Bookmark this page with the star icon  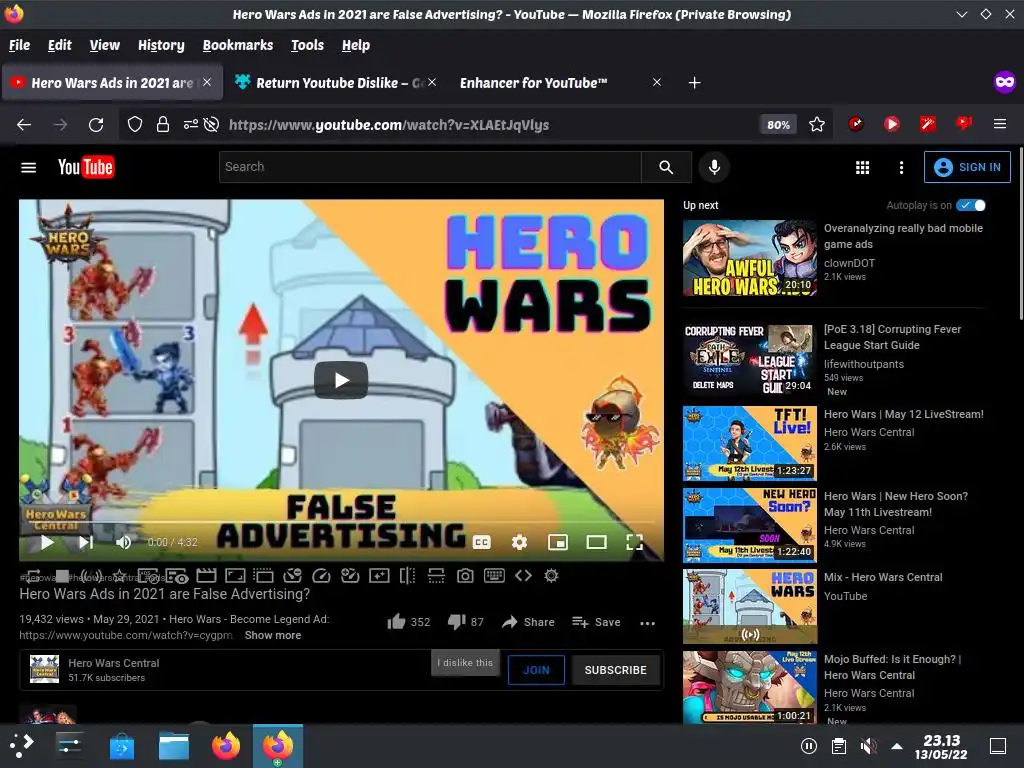coord(816,124)
